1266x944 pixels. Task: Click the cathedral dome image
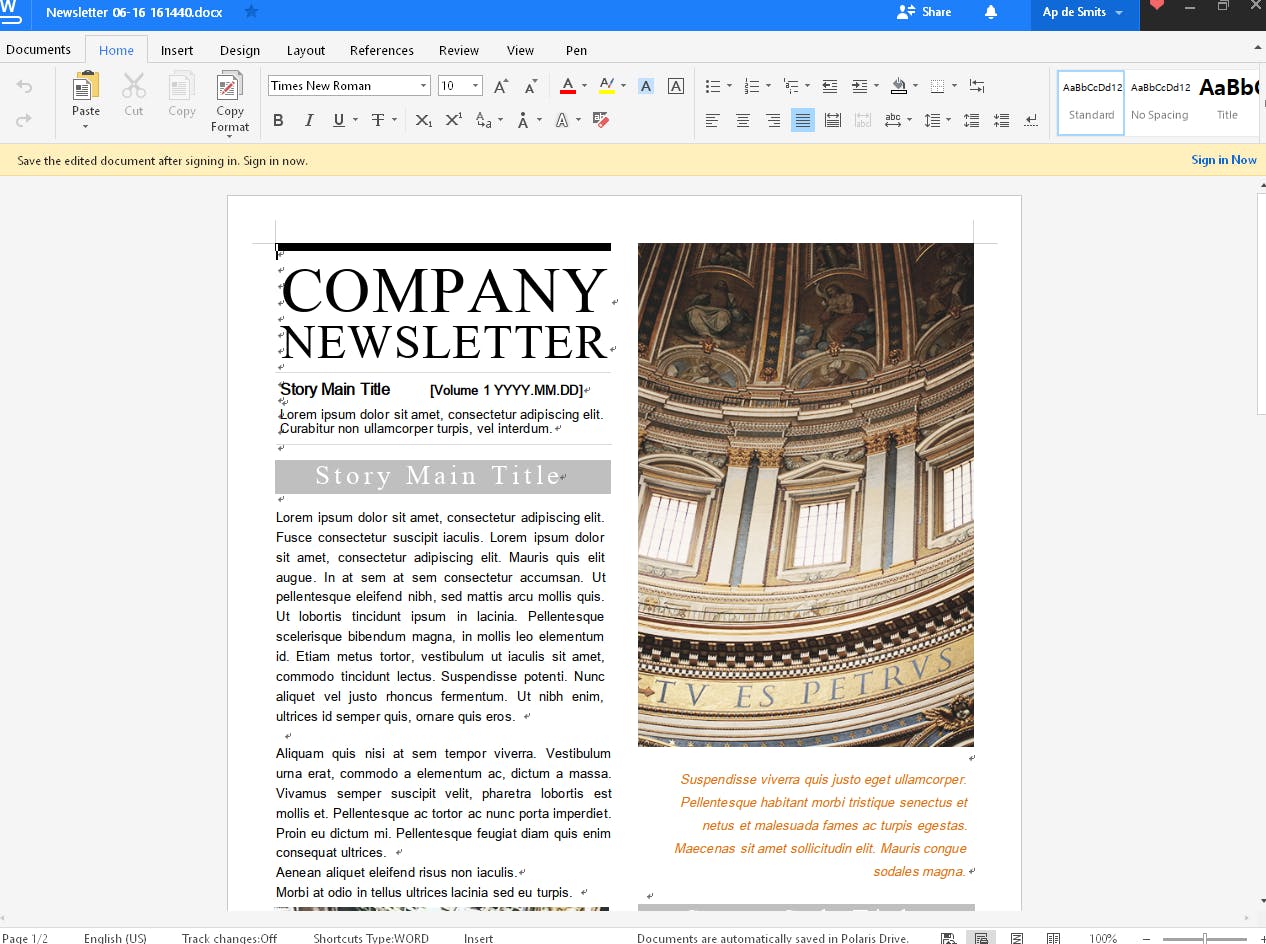[x=806, y=495]
